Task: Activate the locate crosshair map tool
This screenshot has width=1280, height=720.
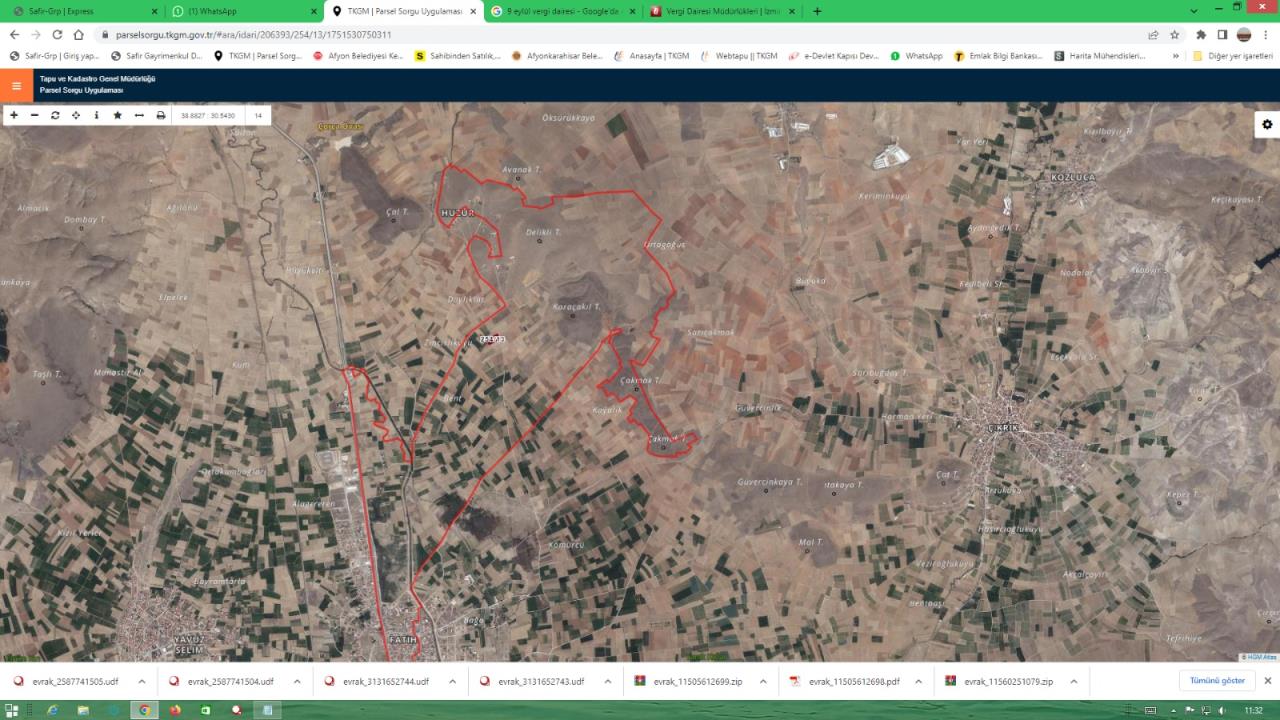Action: (x=76, y=115)
